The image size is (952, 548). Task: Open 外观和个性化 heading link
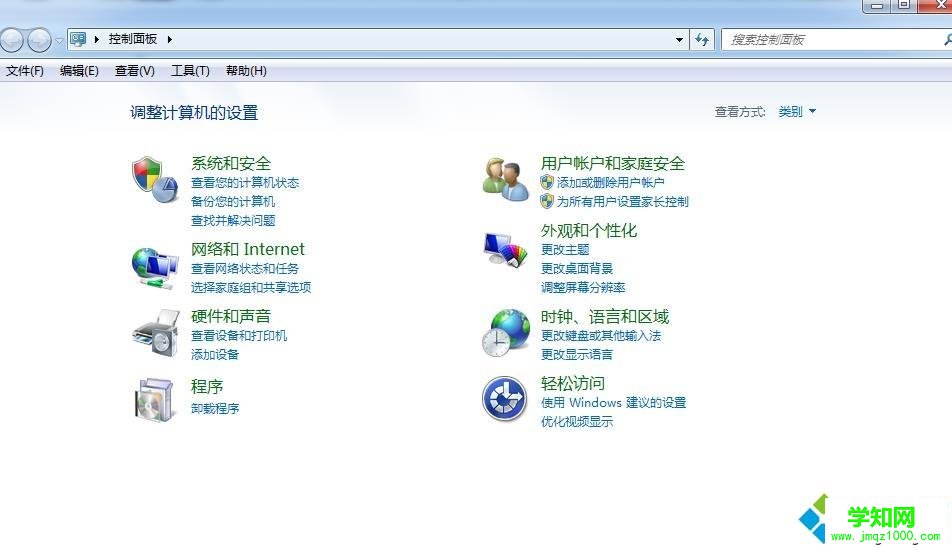pyautogui.click(x=589, y=231)
